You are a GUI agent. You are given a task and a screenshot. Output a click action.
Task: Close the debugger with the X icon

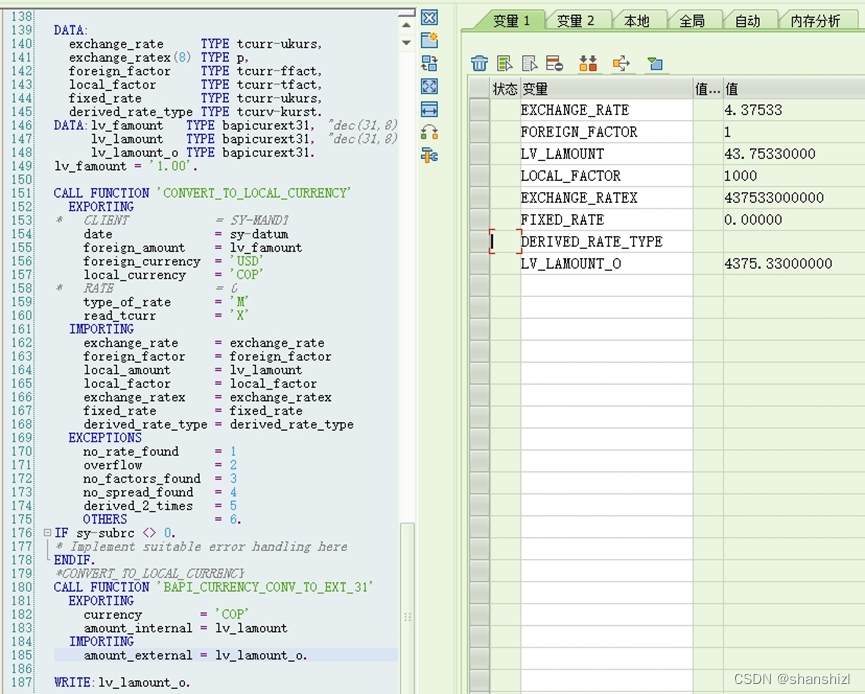click(x=430, y=17)
